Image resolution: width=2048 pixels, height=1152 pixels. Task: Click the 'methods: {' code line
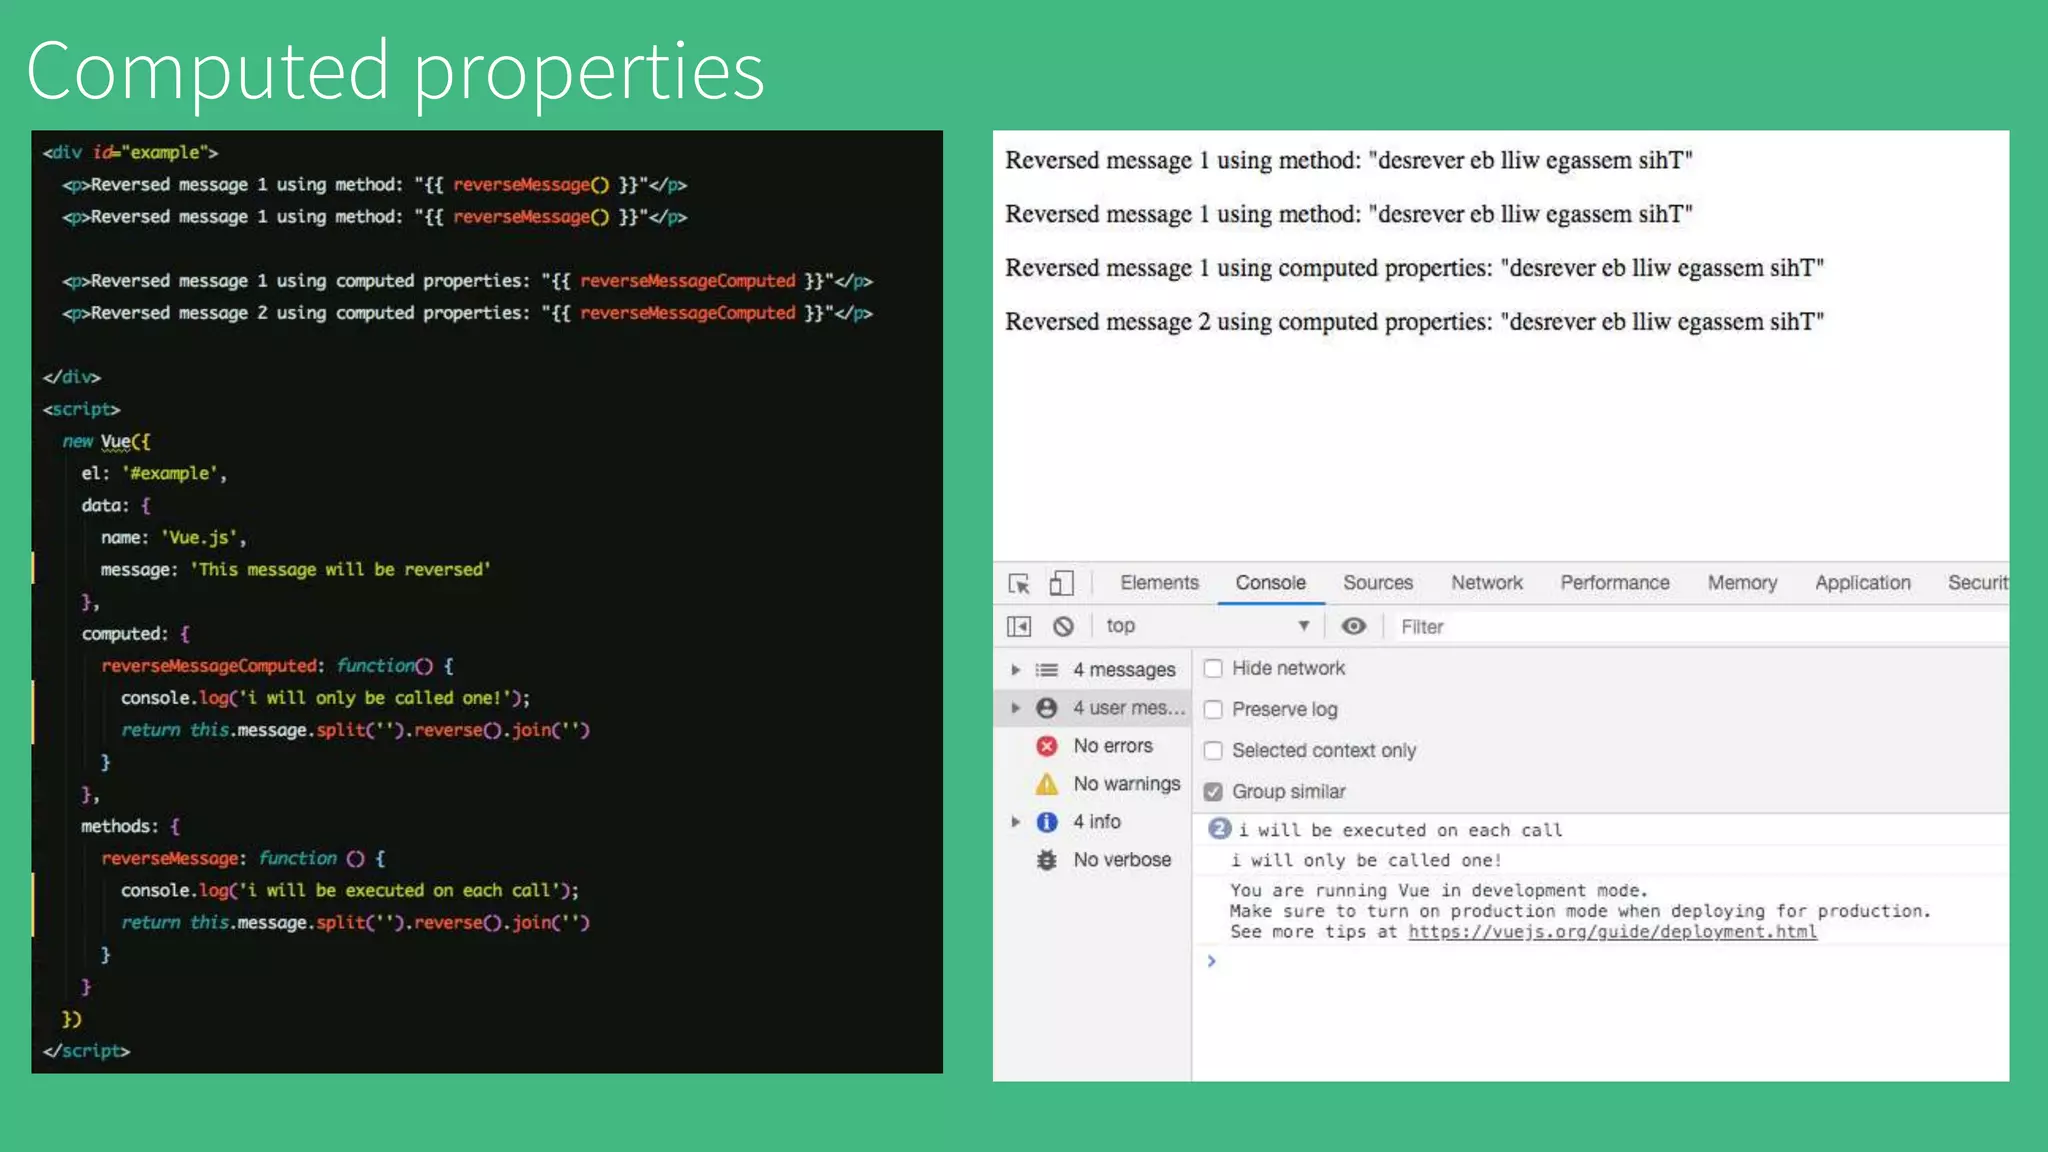pos(130,826)
